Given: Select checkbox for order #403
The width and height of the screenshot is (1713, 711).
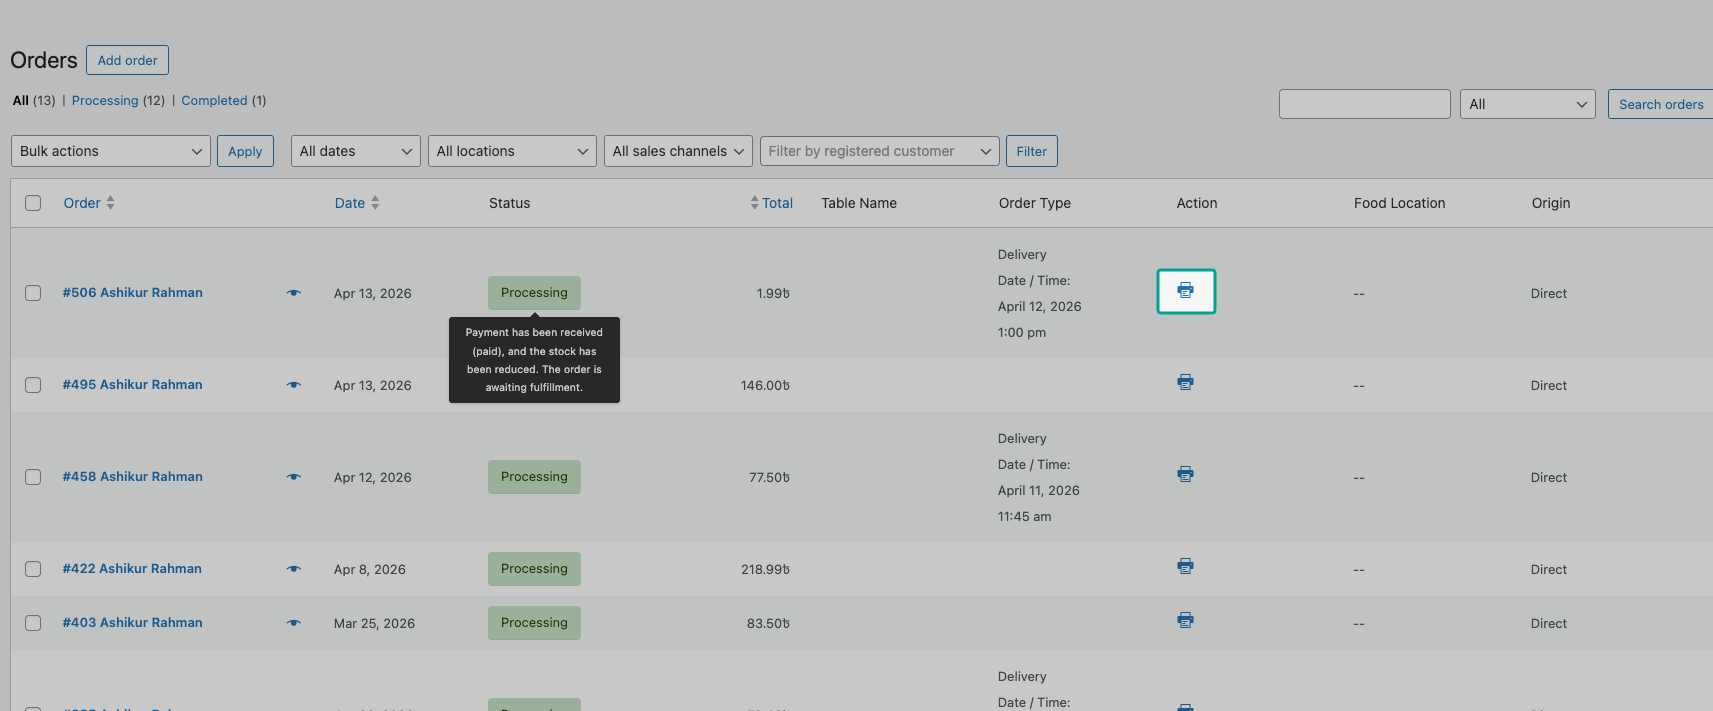Looking at the screenshot, I should pyautogui.click(x=33, y=623).
